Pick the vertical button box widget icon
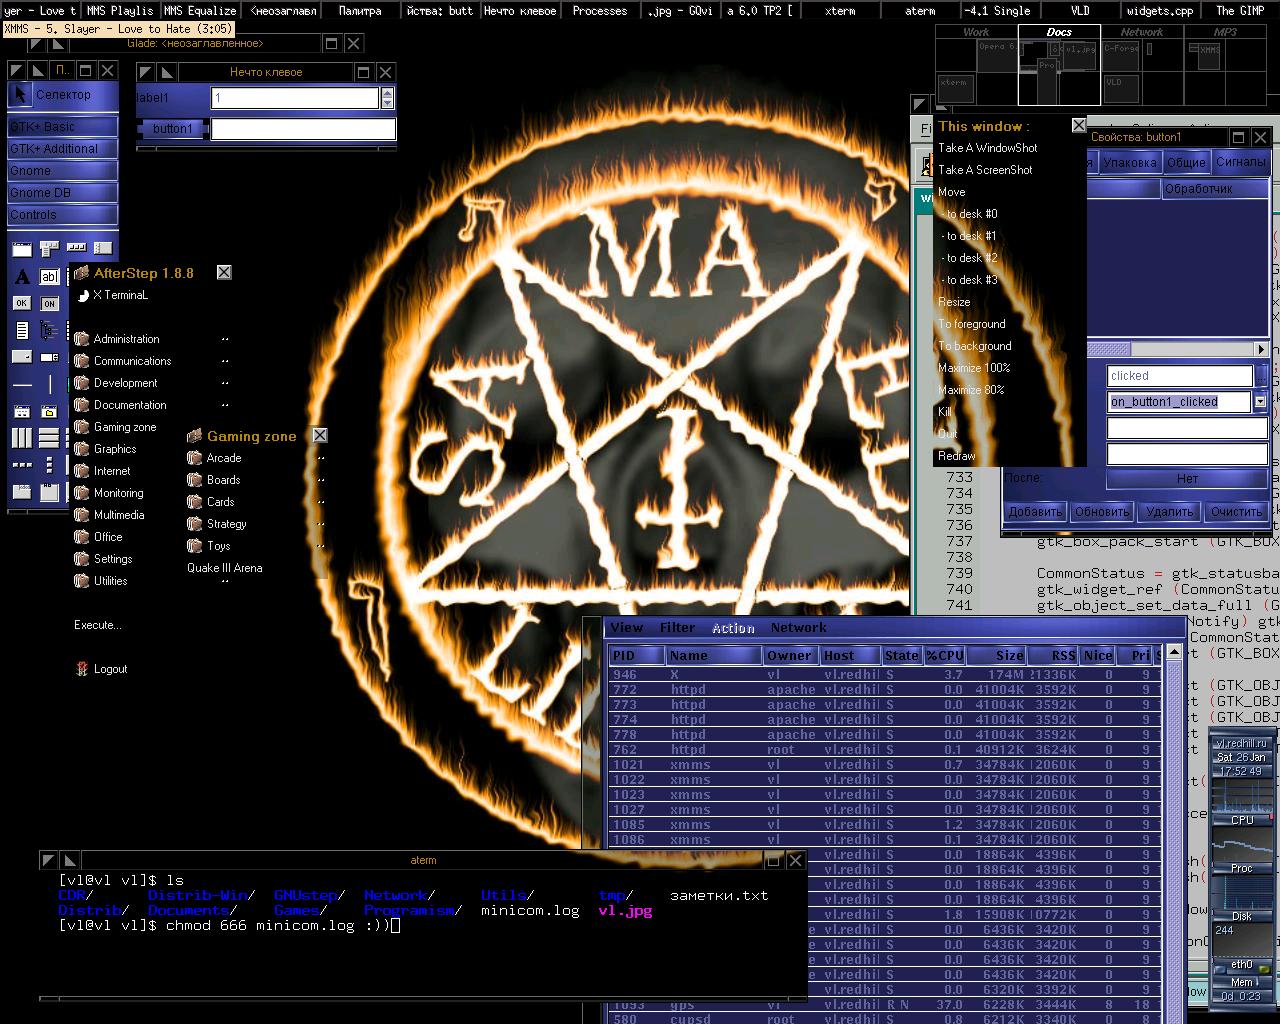This screenshot has width=1280, height=1024. coord(49,465)
